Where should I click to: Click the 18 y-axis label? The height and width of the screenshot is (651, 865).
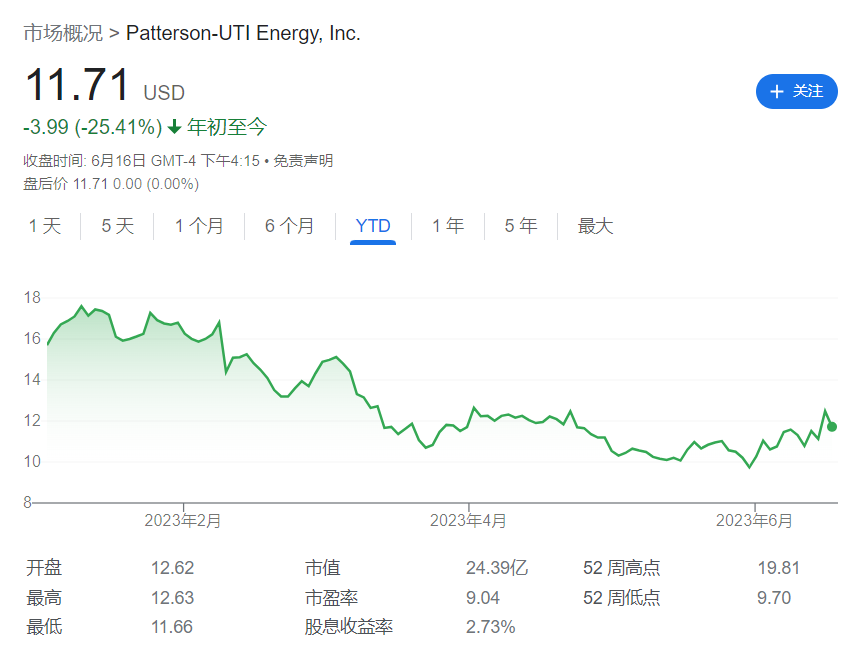pos(32,297)
